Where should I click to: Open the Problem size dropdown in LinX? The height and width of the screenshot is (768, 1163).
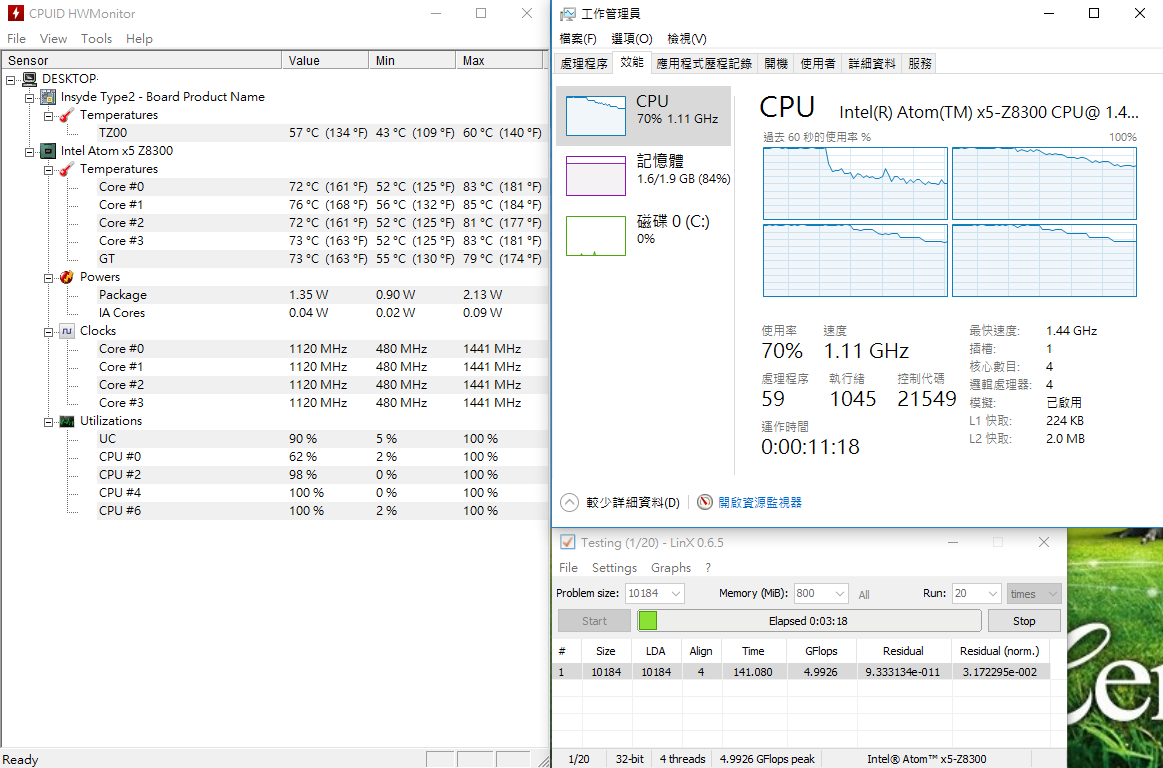[676, 594]
